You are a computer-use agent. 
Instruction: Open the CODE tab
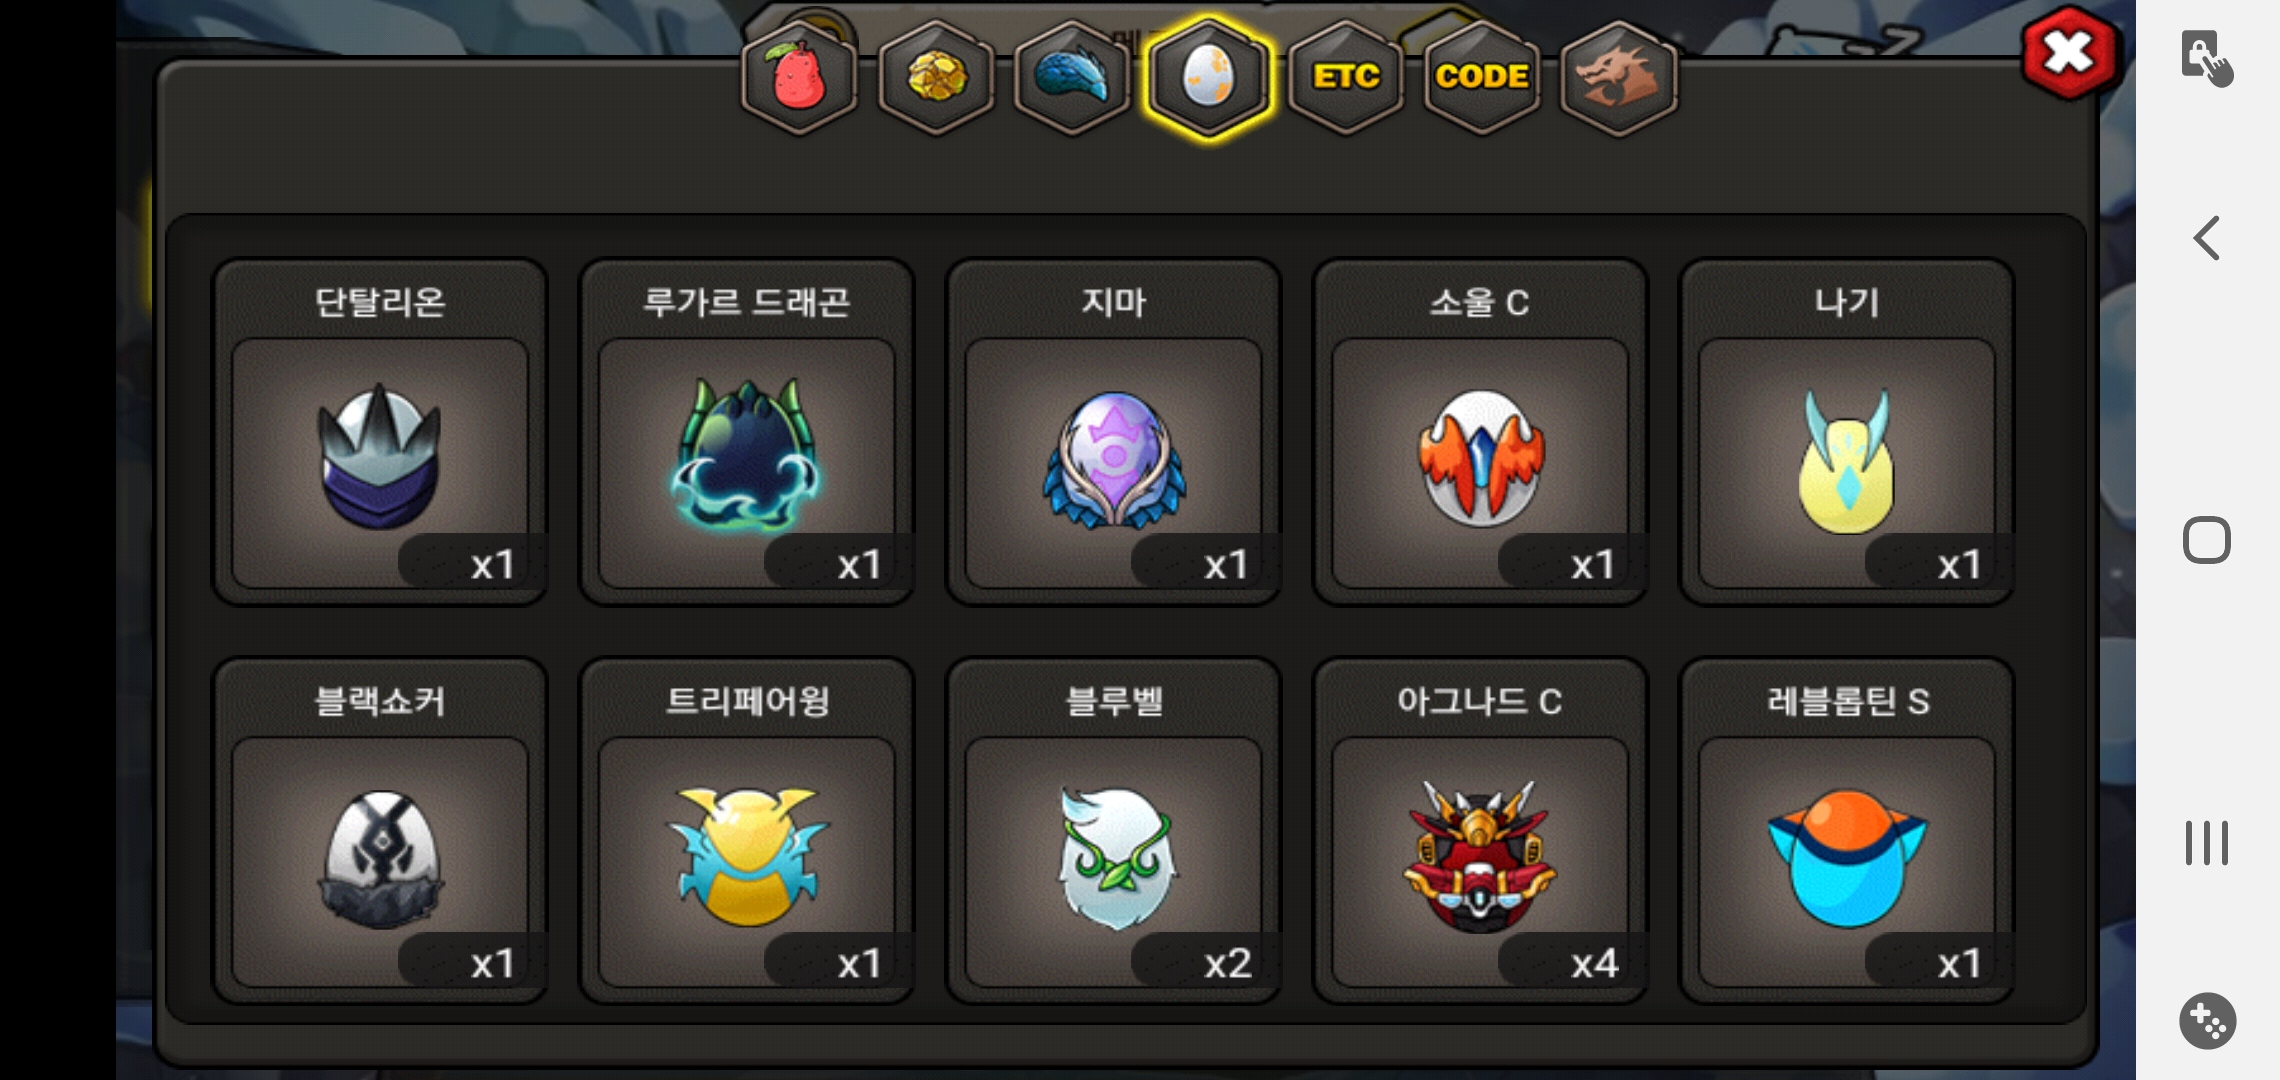(x=1482, y=78)
